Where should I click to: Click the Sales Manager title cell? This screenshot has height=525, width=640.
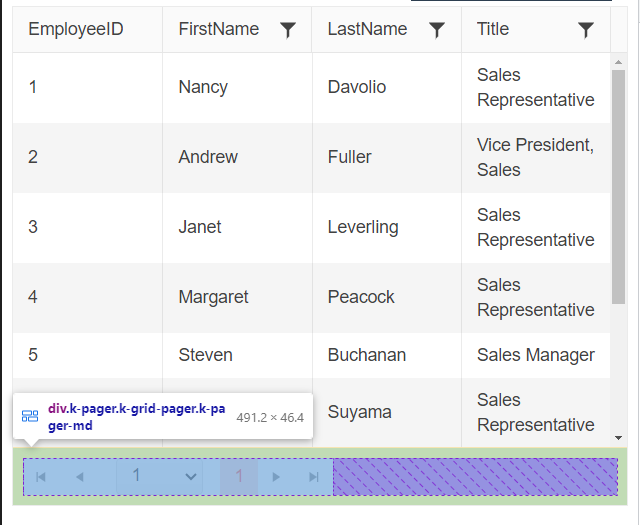[536, 355]
